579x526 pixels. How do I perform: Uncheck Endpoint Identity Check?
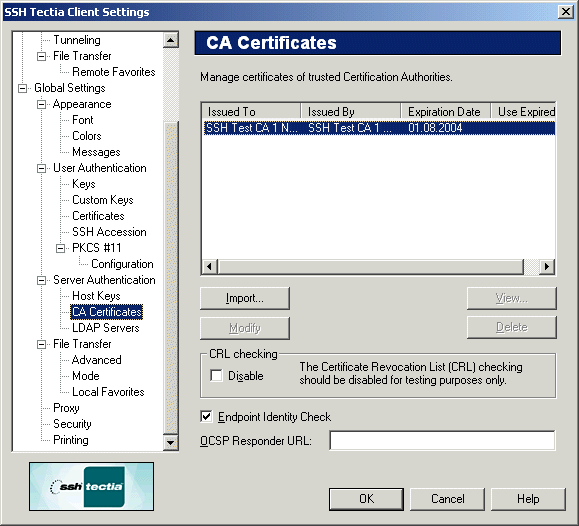pos(206,416)
